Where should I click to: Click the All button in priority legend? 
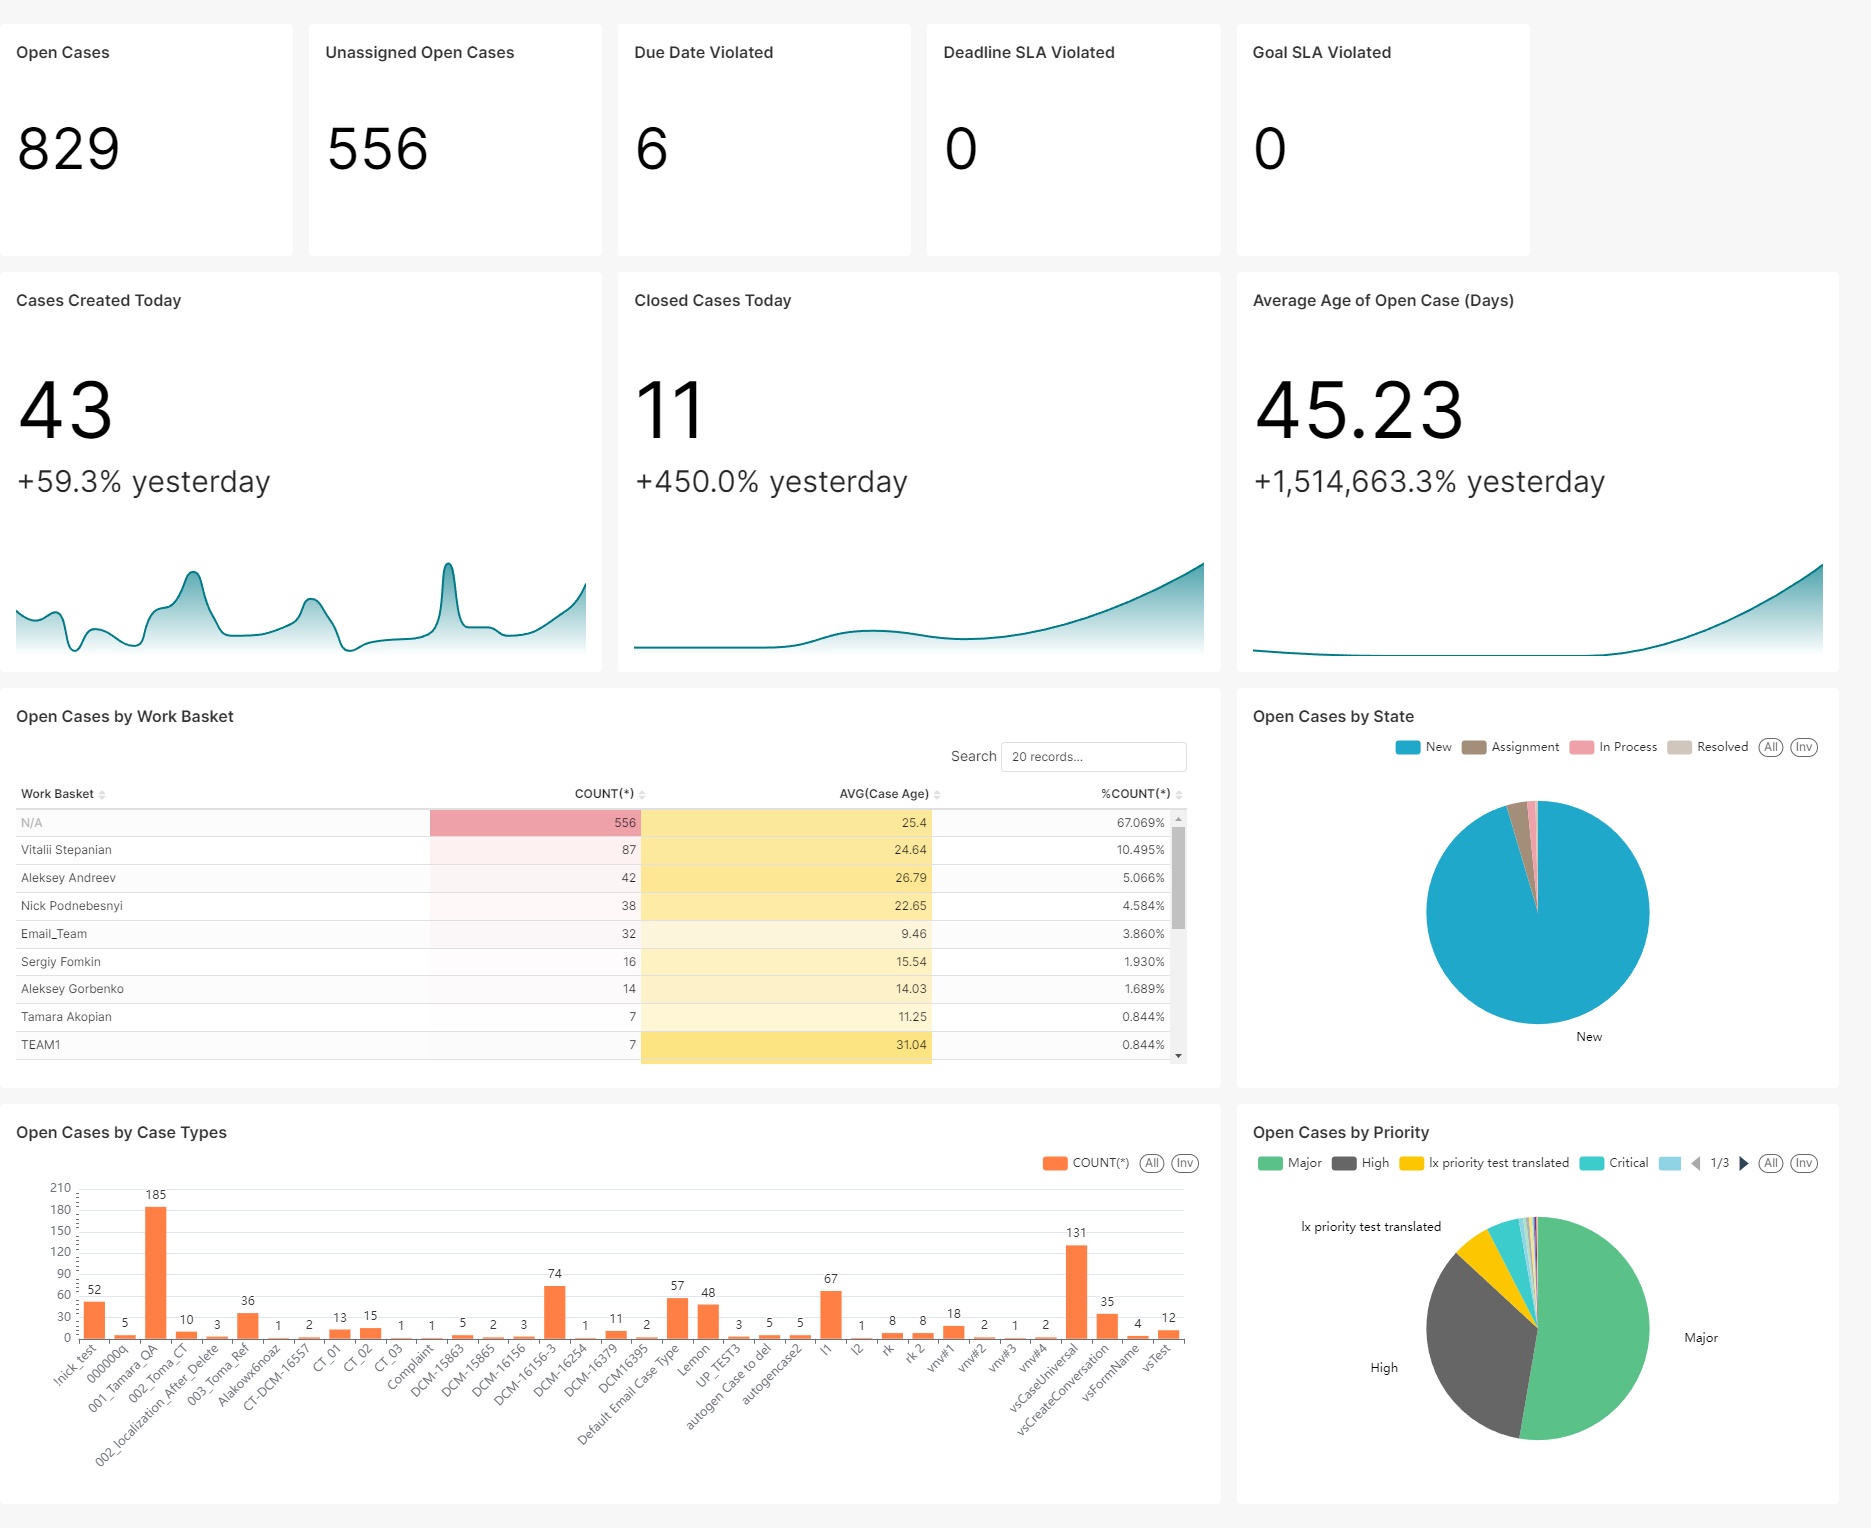tap(1771, 1163)
